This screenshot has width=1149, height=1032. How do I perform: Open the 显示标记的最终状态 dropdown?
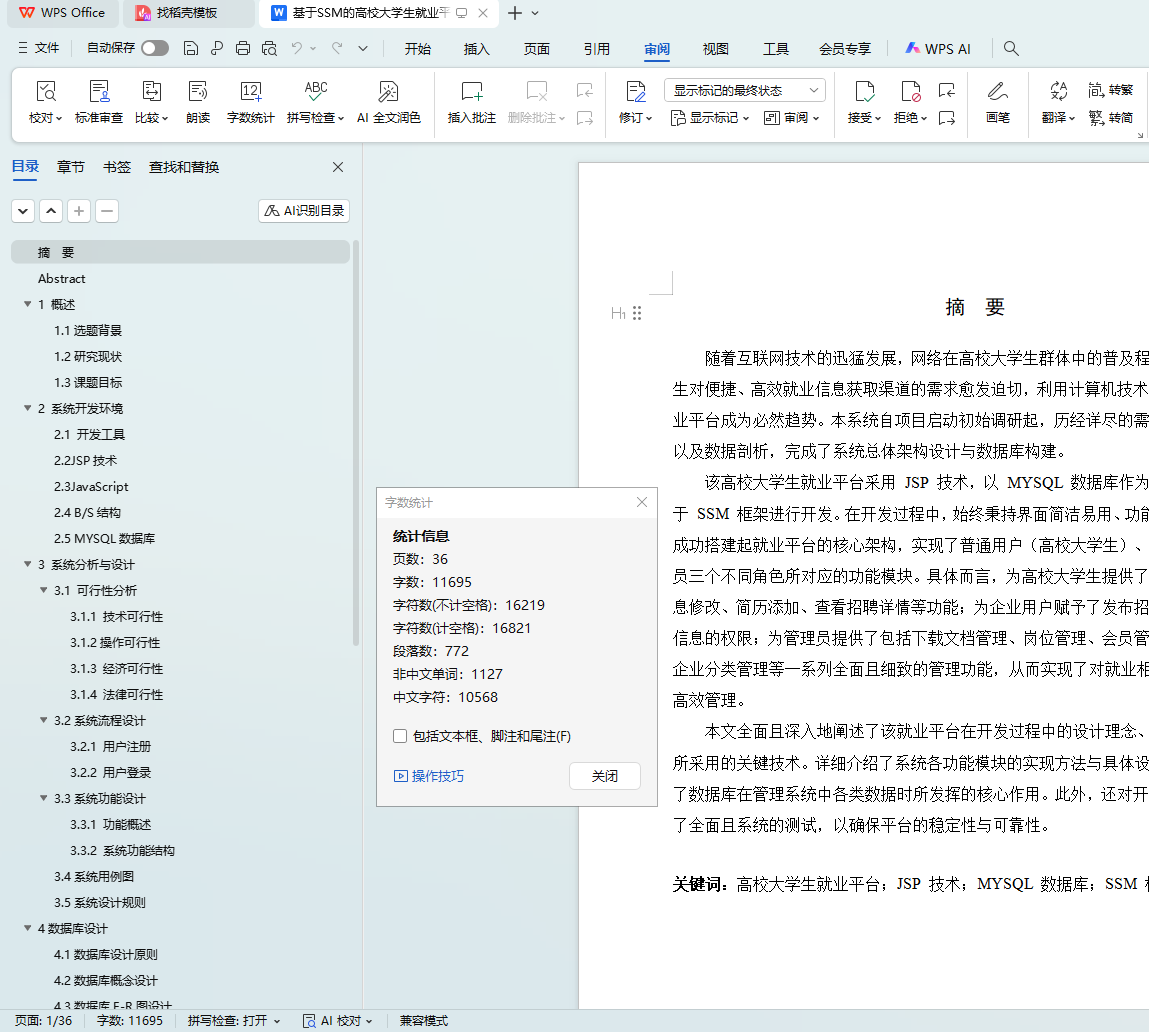tap(744, 90)
